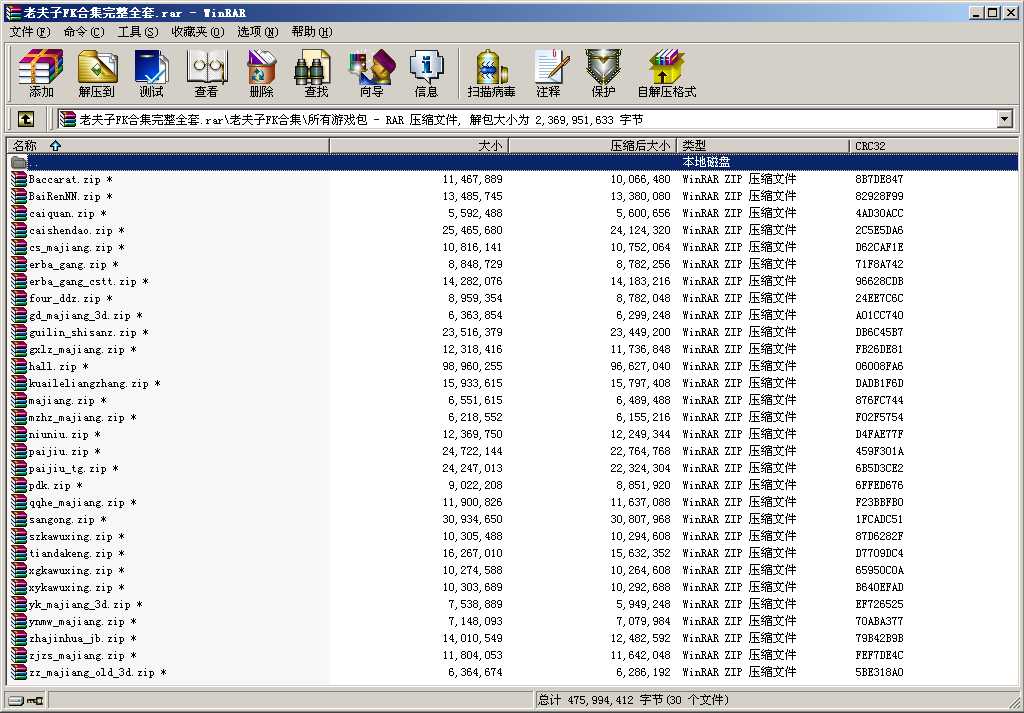
Task: Select yk_majiang_3d.zip file
Action: pos(86,604)
